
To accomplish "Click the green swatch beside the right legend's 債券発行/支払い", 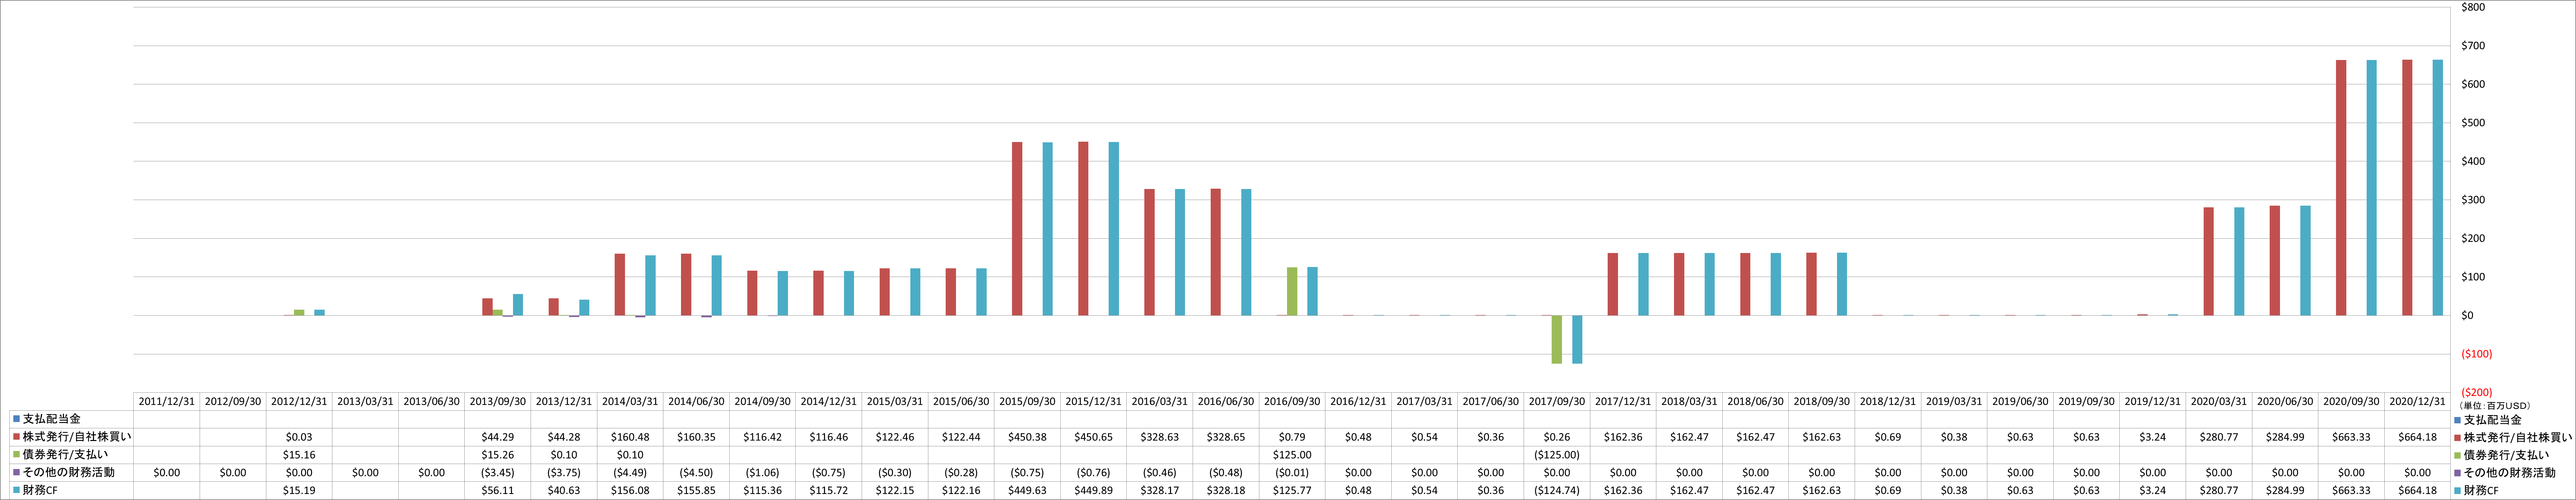I will (x=2457, y=455).
